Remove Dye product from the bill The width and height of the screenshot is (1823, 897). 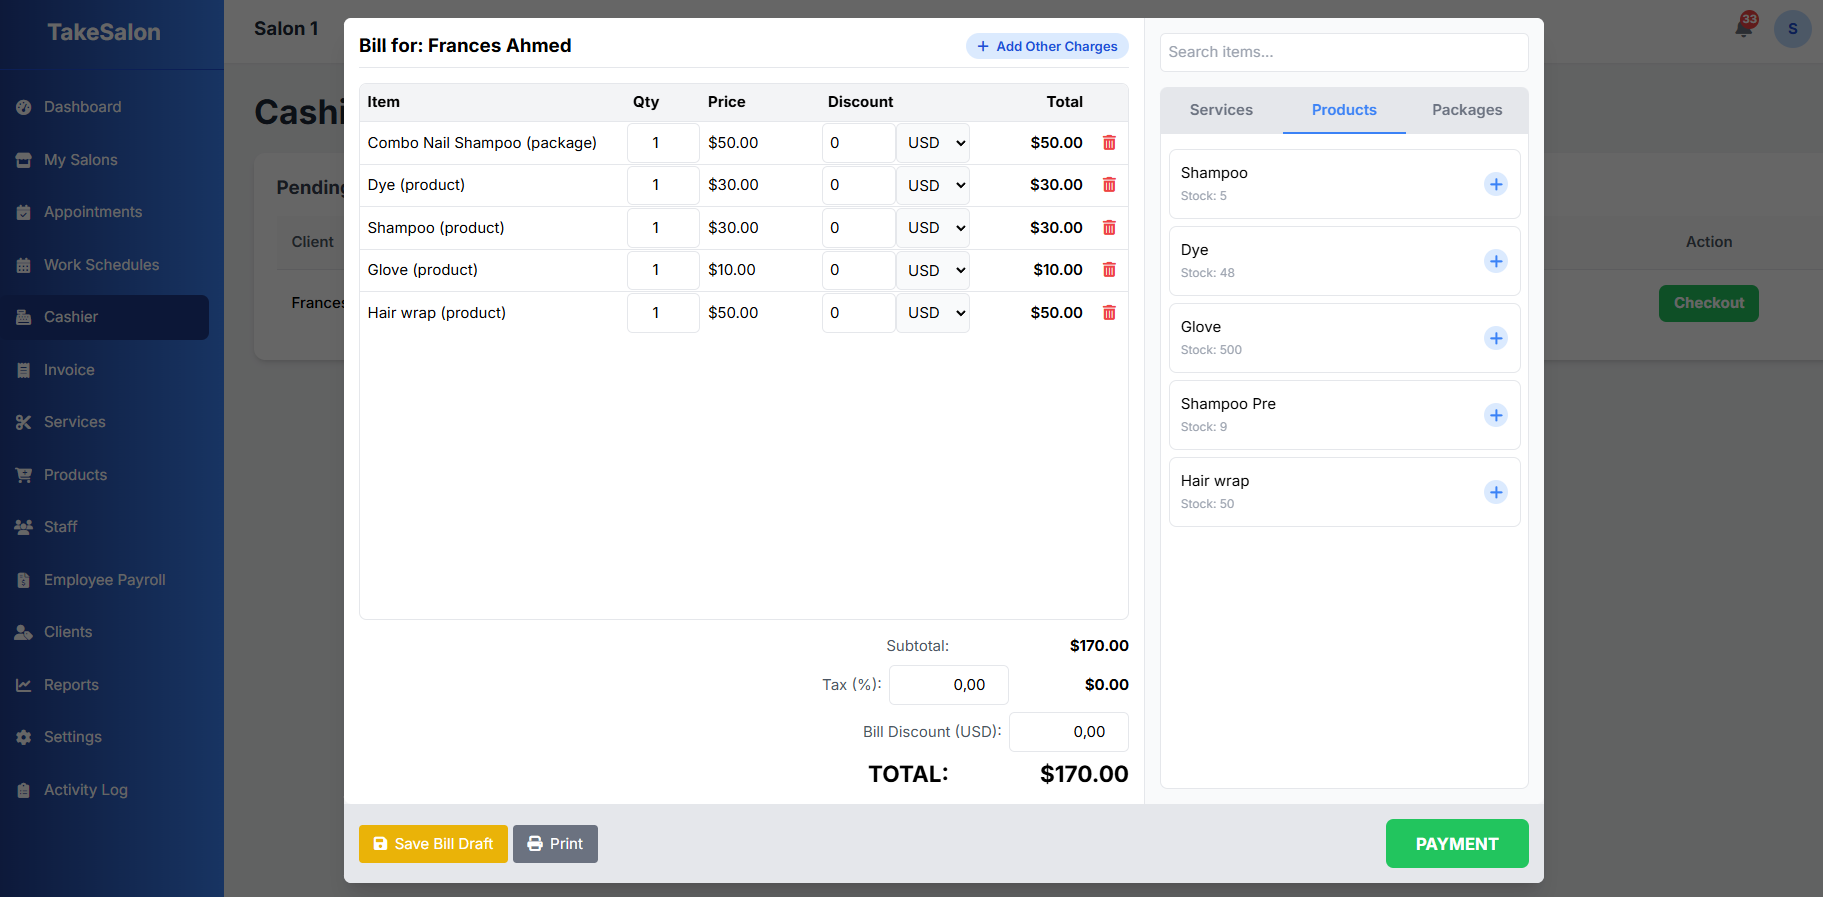click(1109, 185)
